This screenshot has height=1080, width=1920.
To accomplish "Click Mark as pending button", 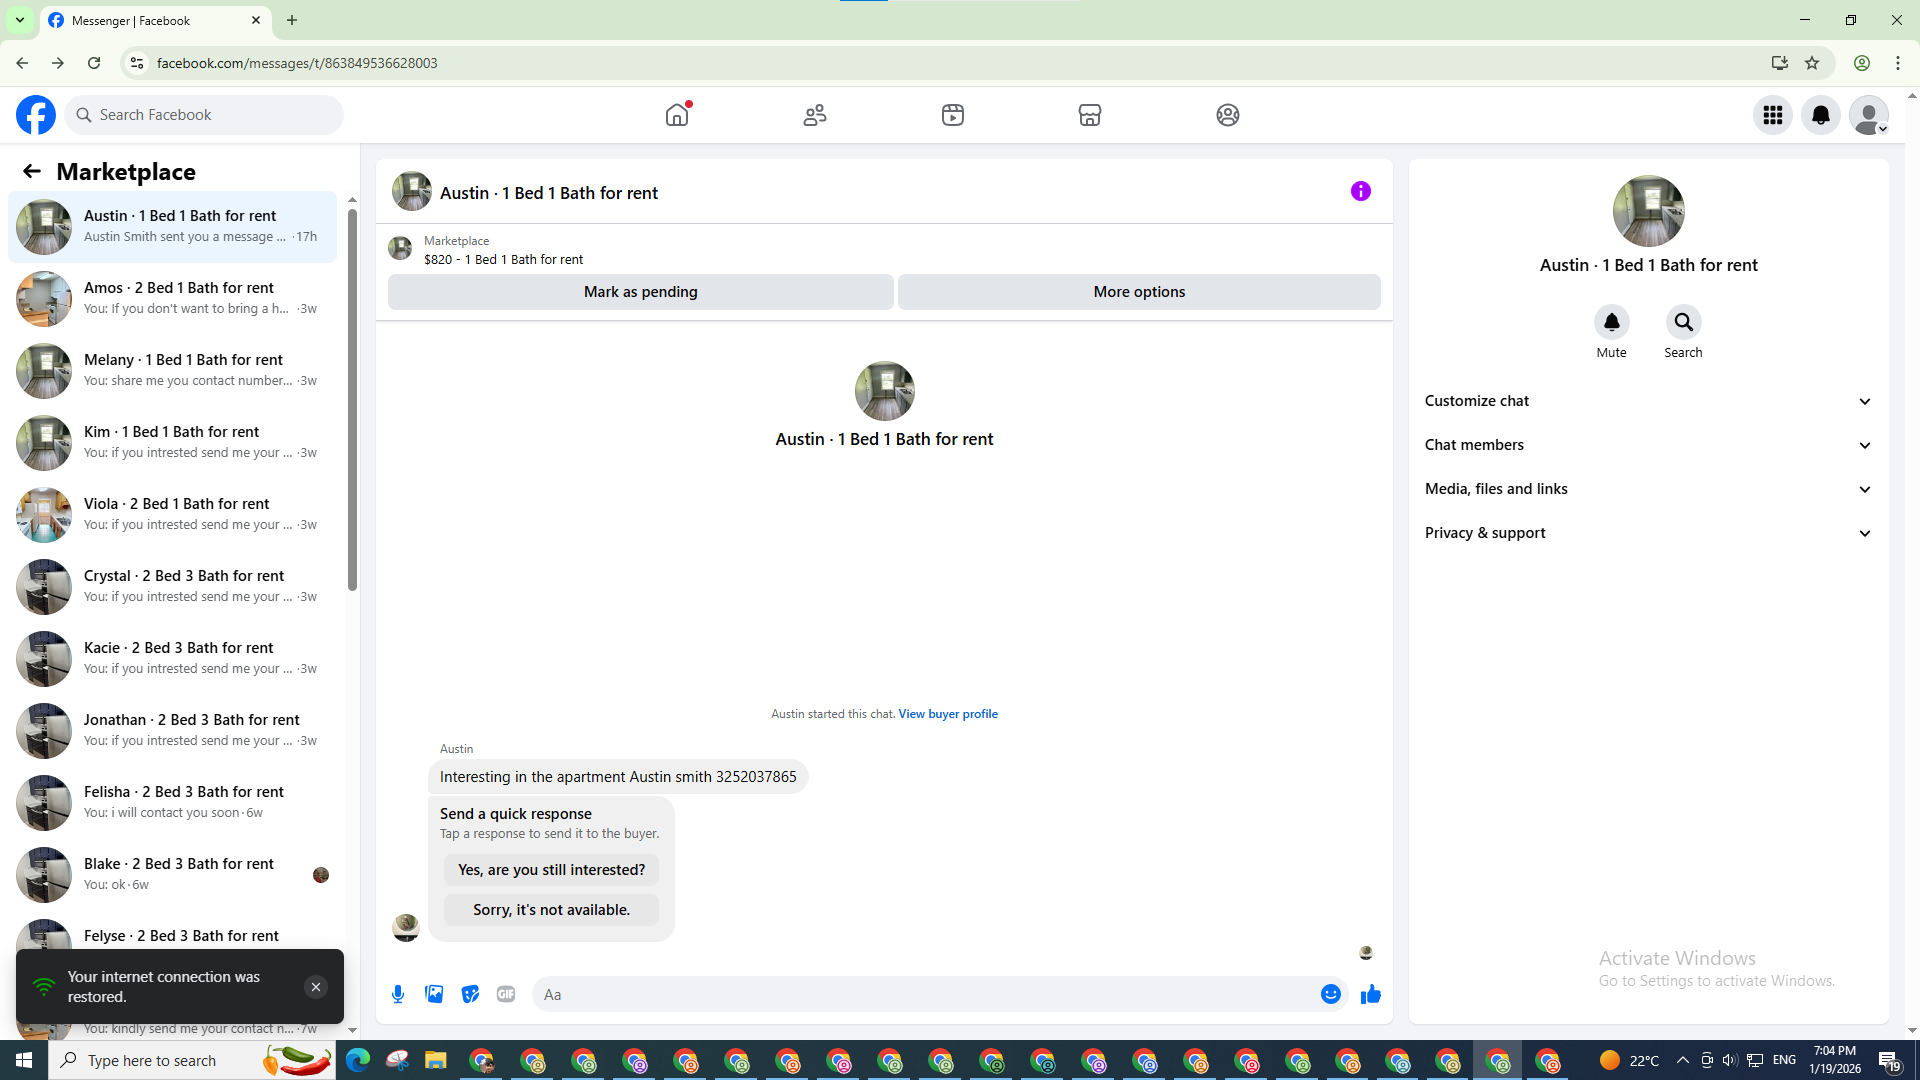I will click(x=640, y=292).
